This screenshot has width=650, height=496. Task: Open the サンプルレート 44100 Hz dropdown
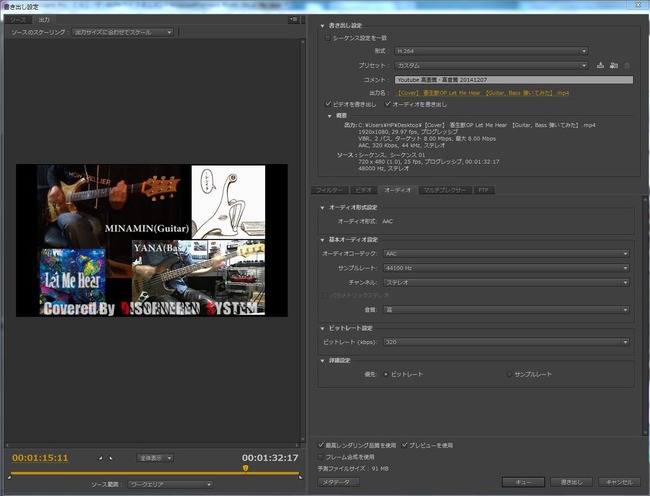(506, 268)
